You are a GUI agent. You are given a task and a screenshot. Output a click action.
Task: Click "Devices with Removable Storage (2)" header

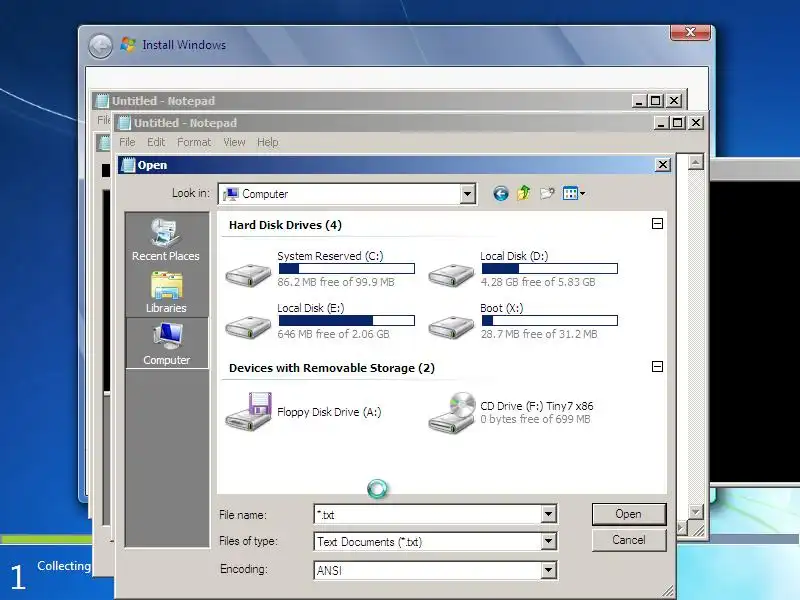[x=332, y=368]
